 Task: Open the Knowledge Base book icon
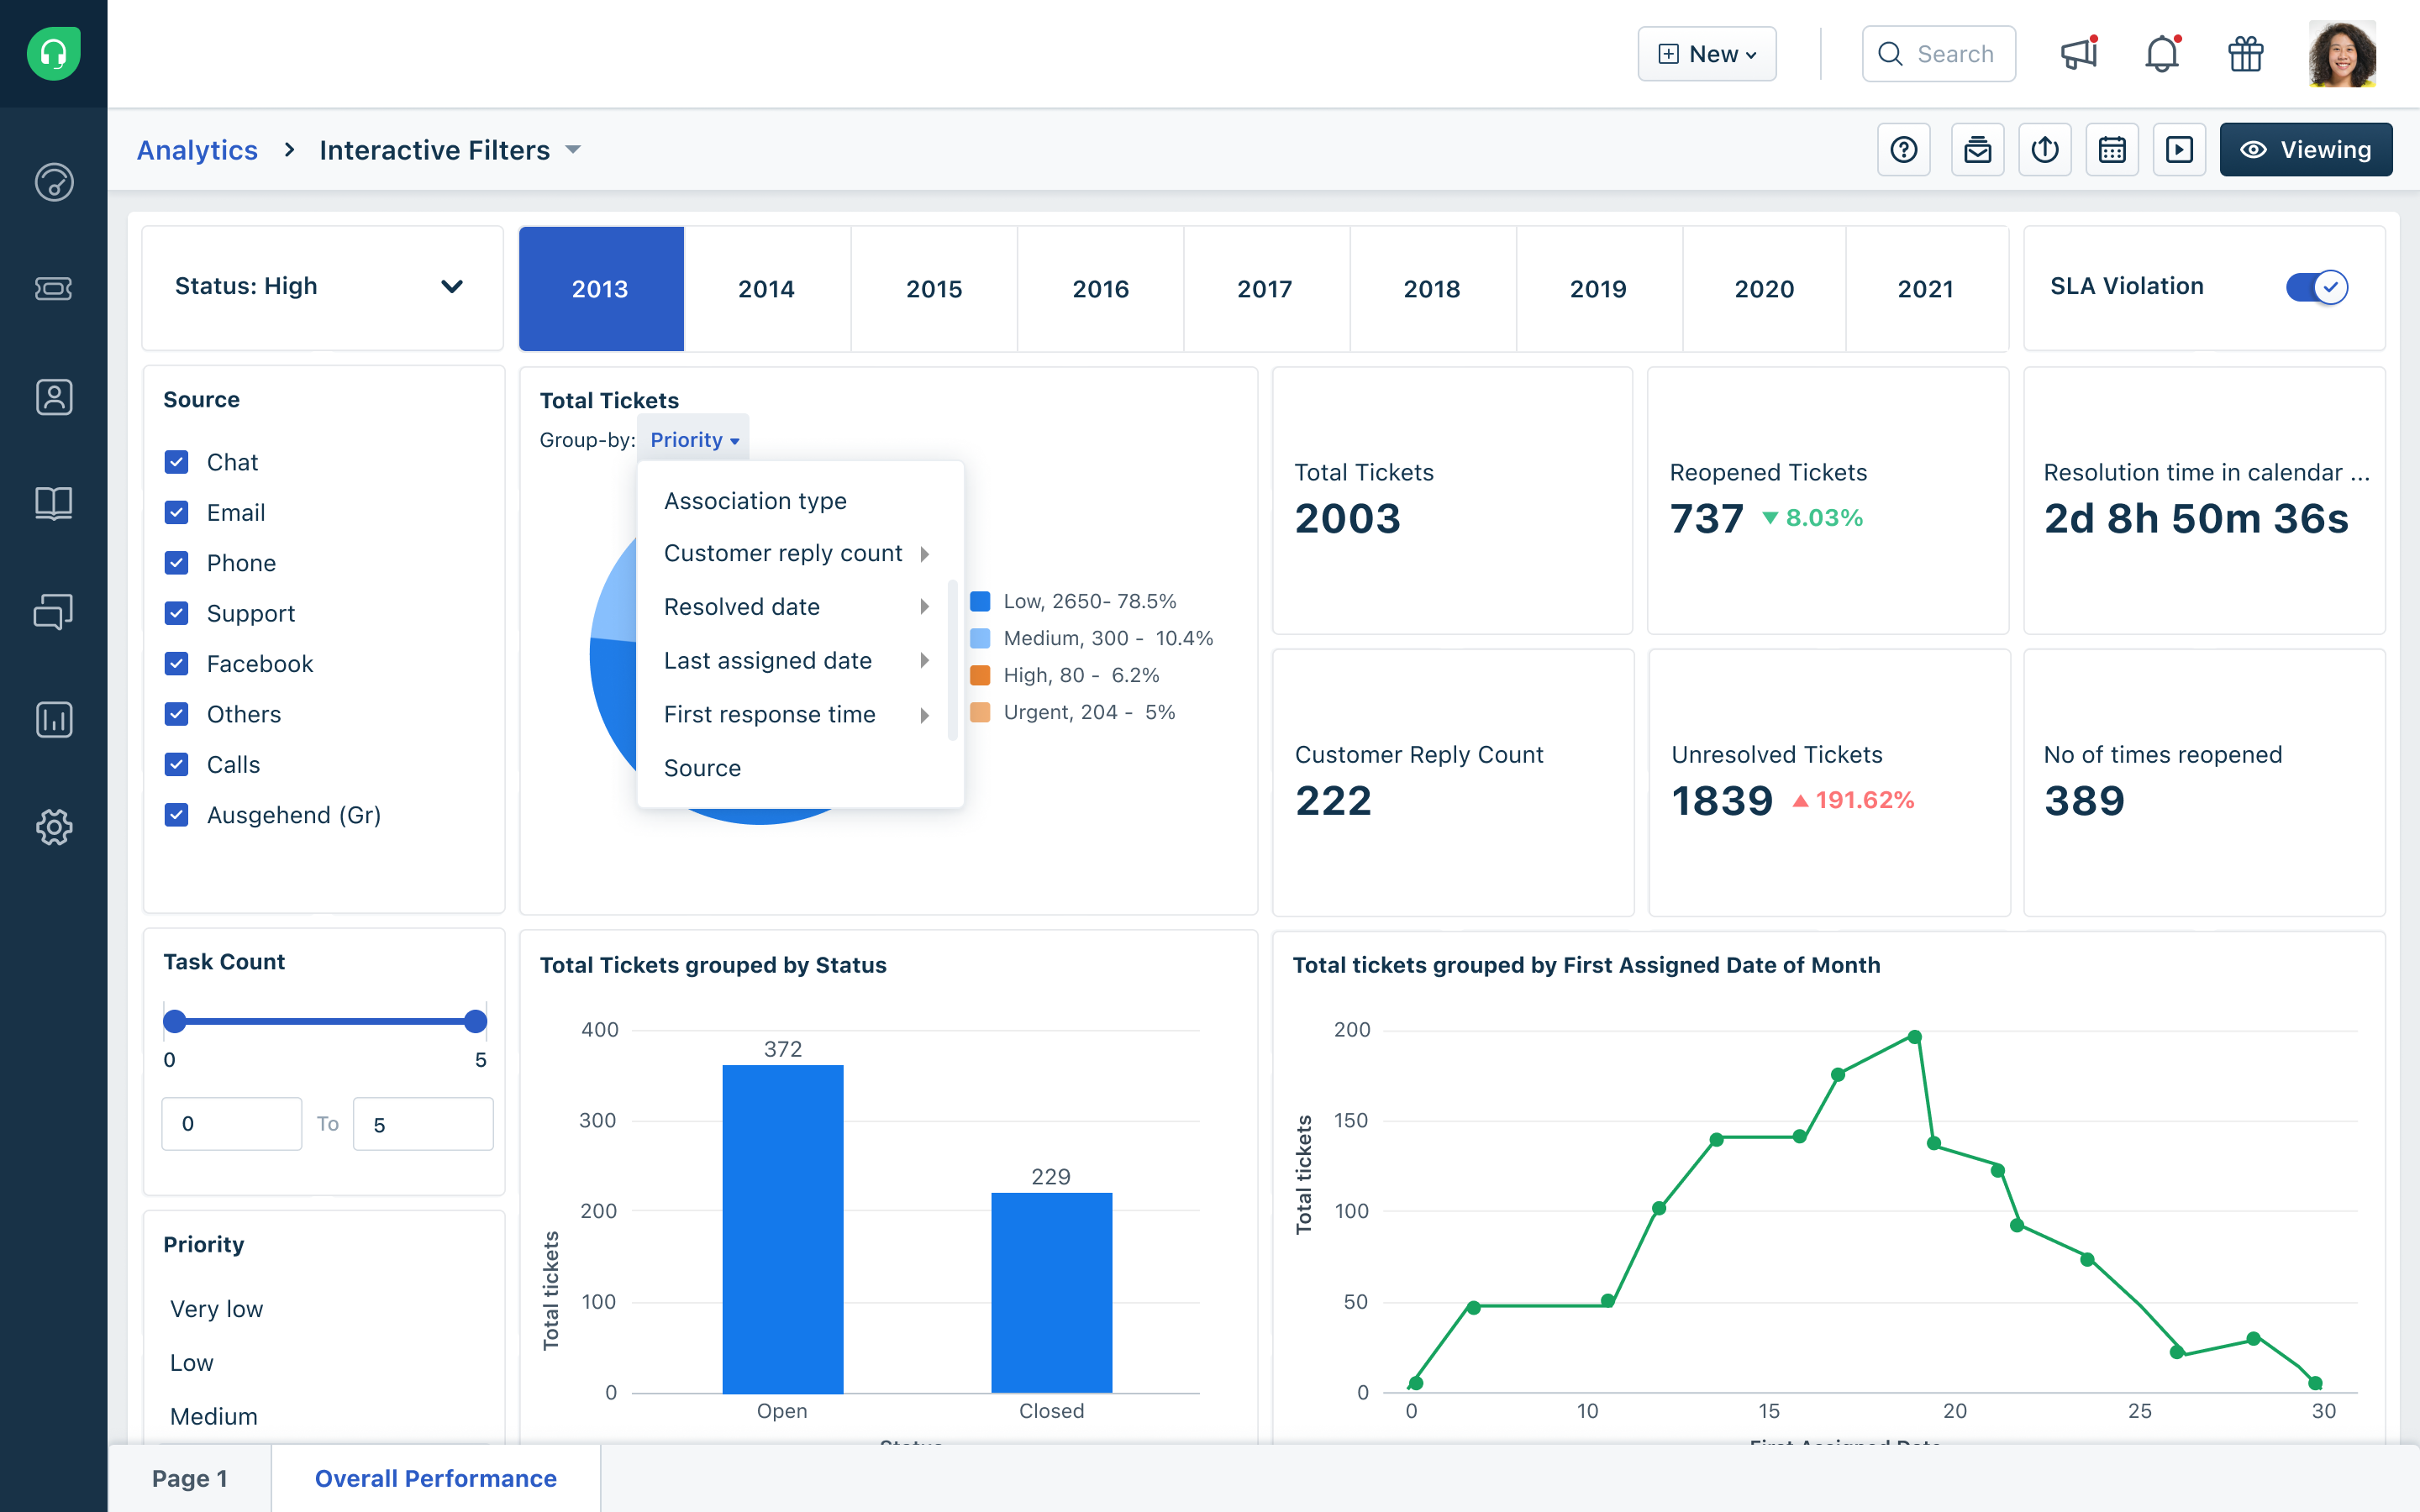(x=53, y=503)
